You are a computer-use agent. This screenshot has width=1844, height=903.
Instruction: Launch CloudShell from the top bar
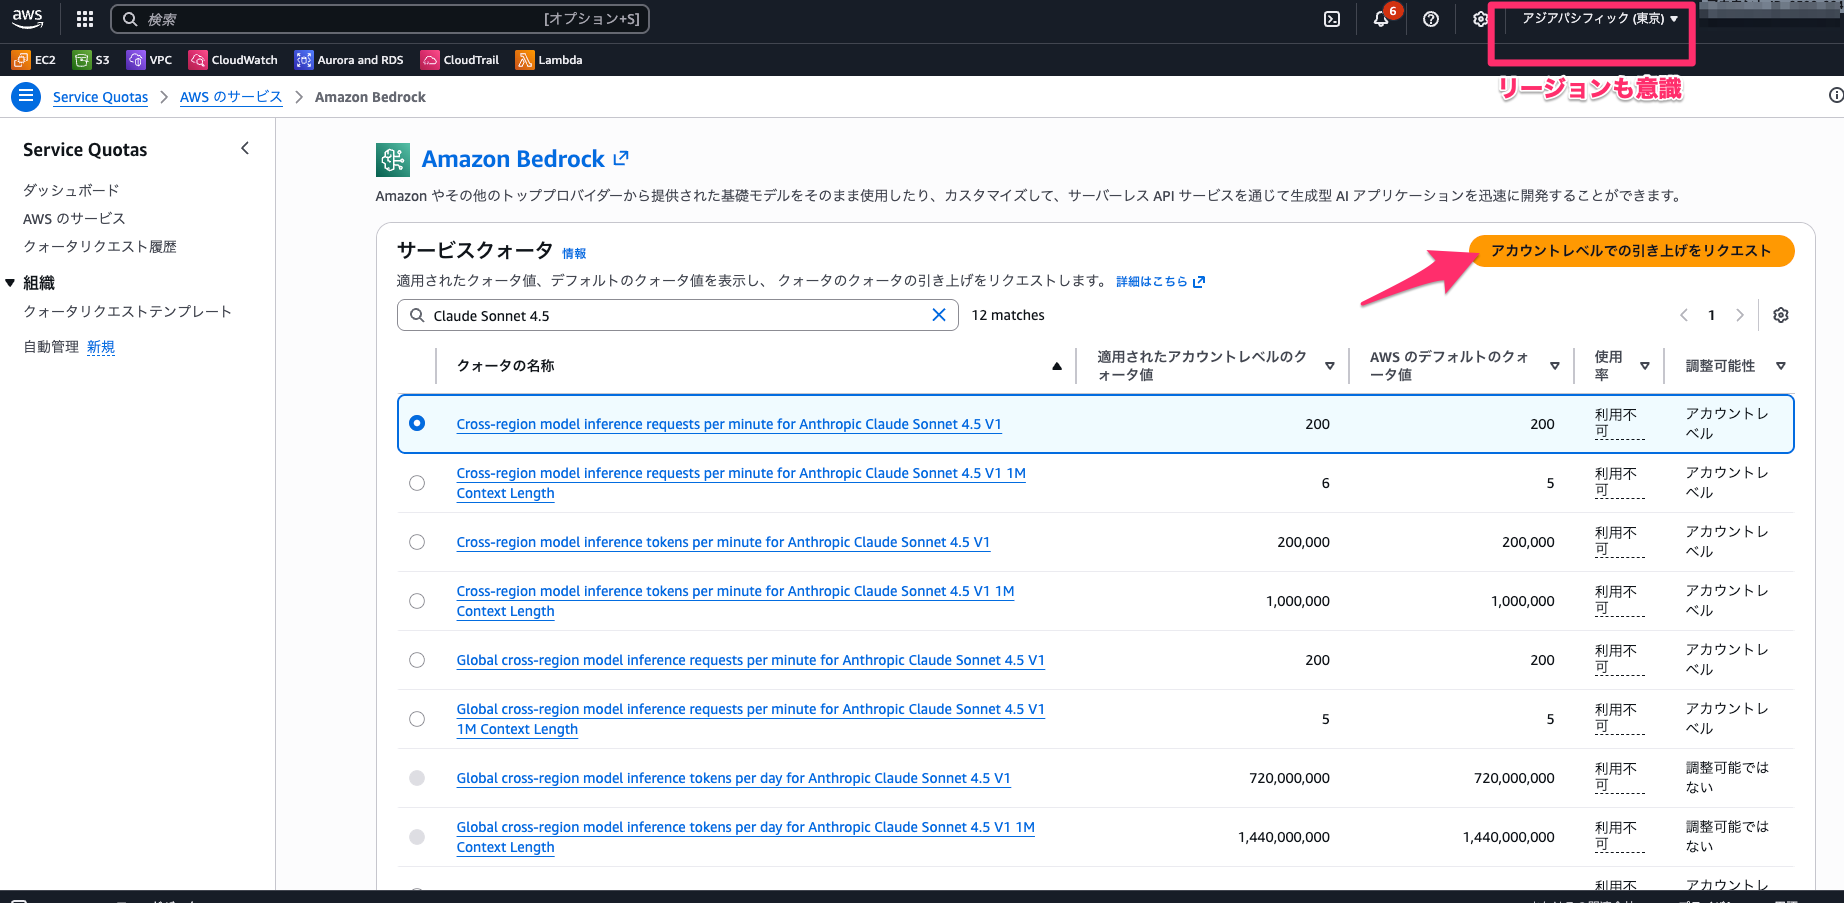[1331, 18]
